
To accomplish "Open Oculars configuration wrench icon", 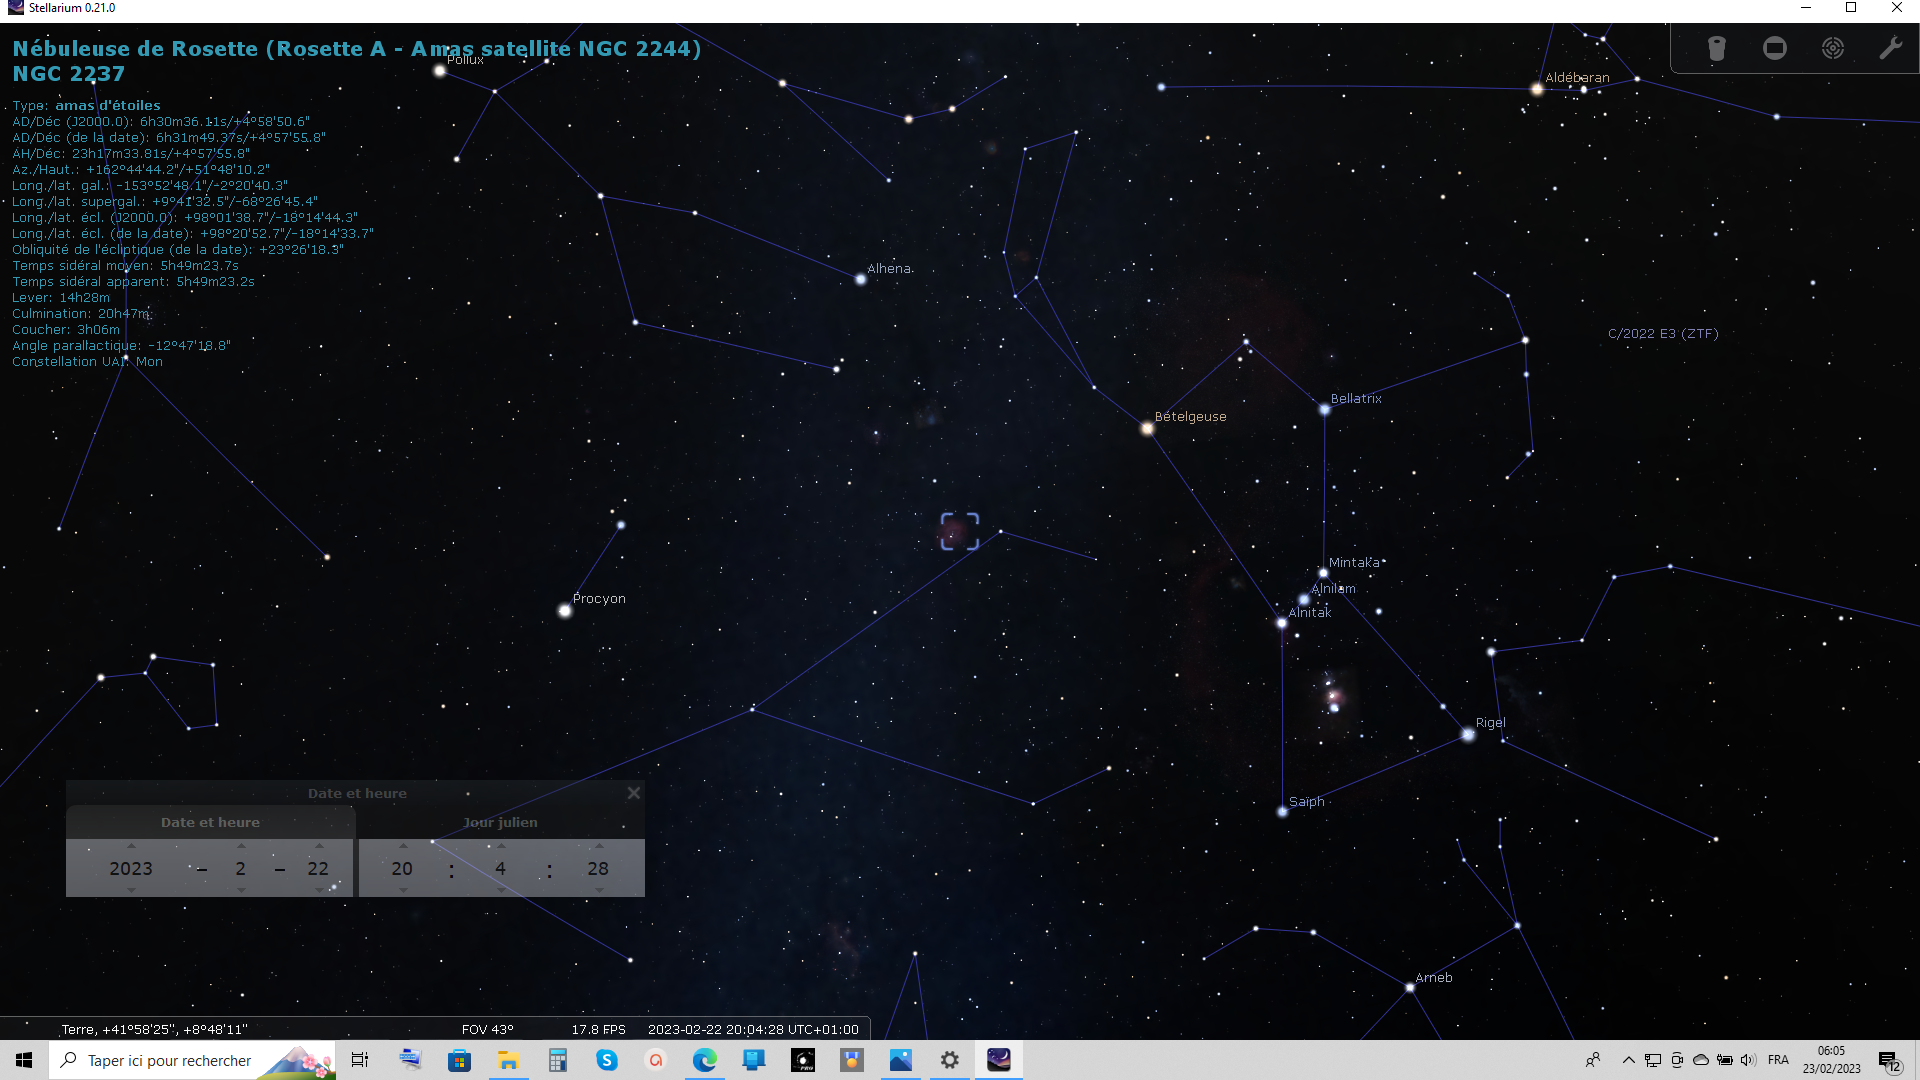I will [x=1890, y=48].
